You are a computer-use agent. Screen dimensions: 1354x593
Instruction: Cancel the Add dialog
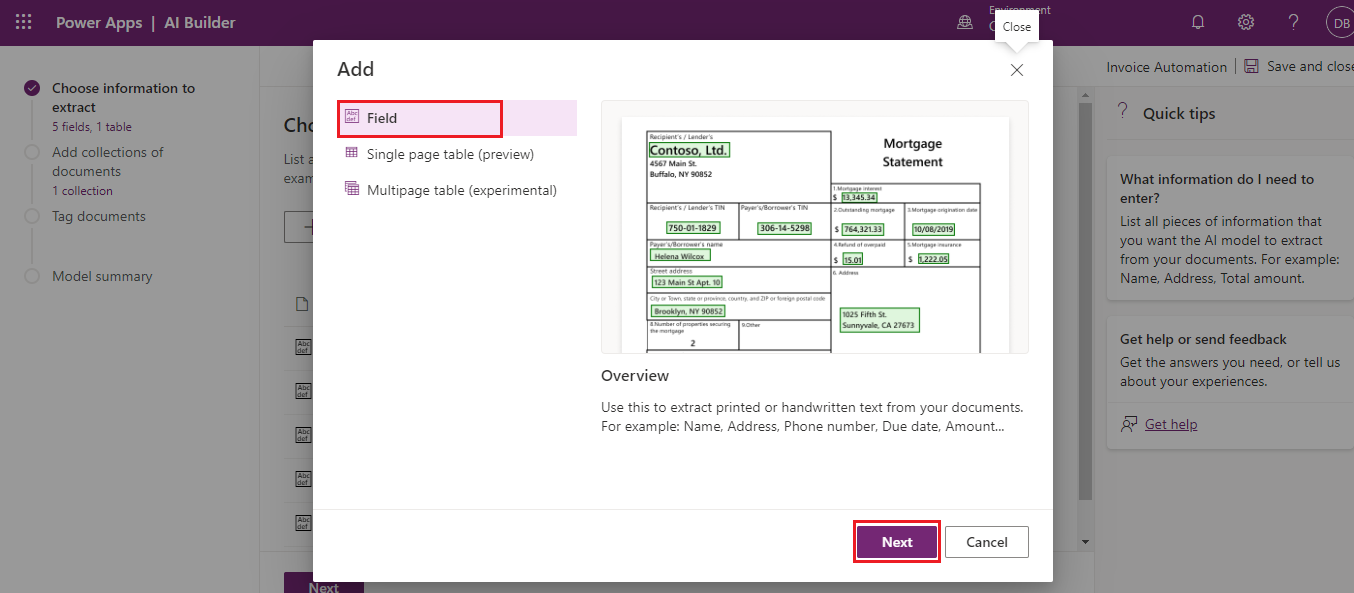coord(987,542)
